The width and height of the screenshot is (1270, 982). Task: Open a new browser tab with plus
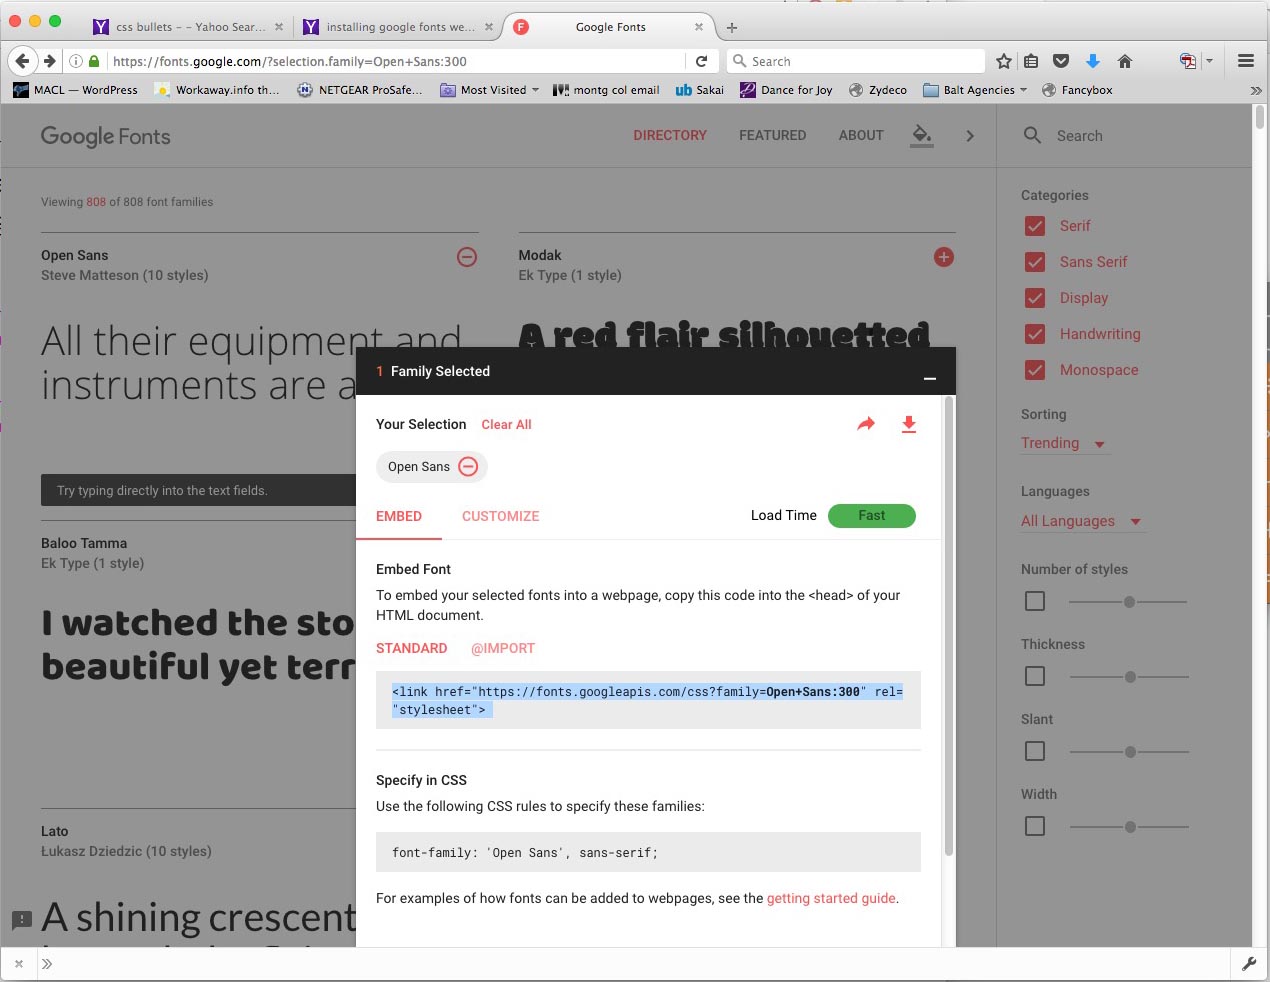[x=732, y=27]
